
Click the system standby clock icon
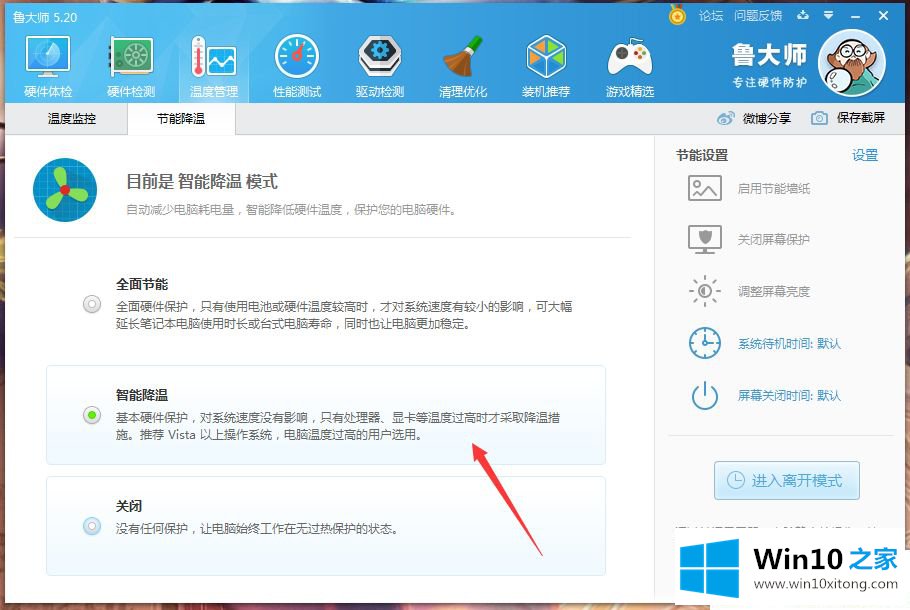[705, 343]
